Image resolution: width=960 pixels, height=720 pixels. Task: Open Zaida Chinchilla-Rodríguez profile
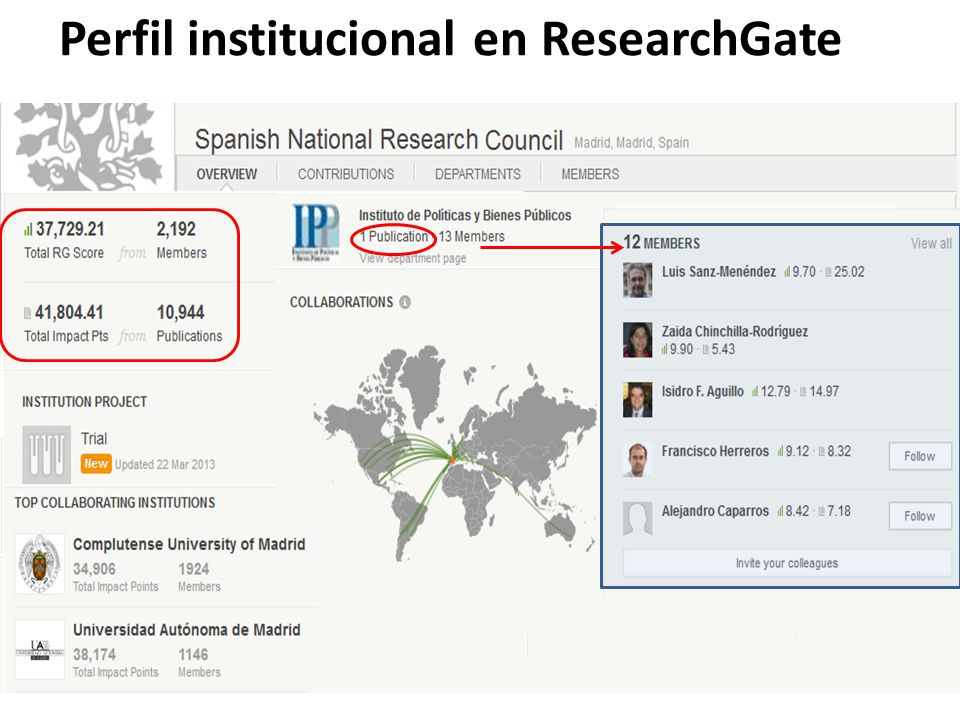point(735,332)
